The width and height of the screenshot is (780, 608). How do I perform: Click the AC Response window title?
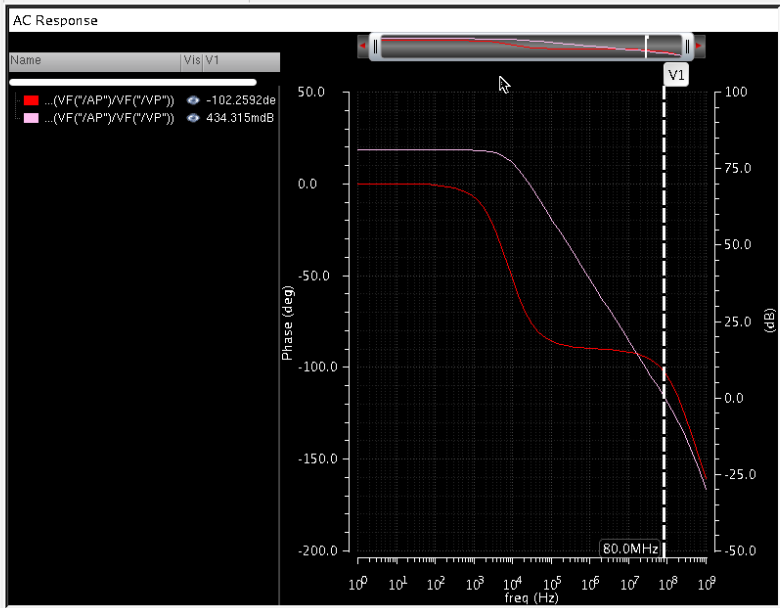tap(55, 20)
